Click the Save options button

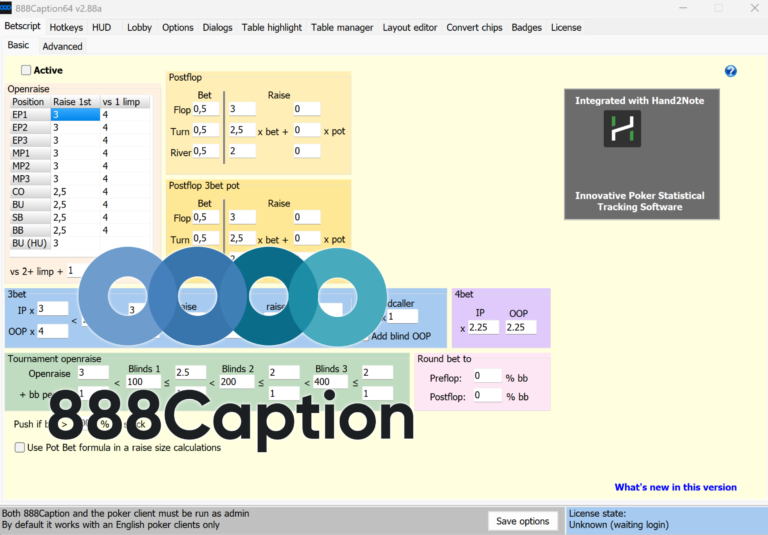pyautogui.click(x=523, y=521)
